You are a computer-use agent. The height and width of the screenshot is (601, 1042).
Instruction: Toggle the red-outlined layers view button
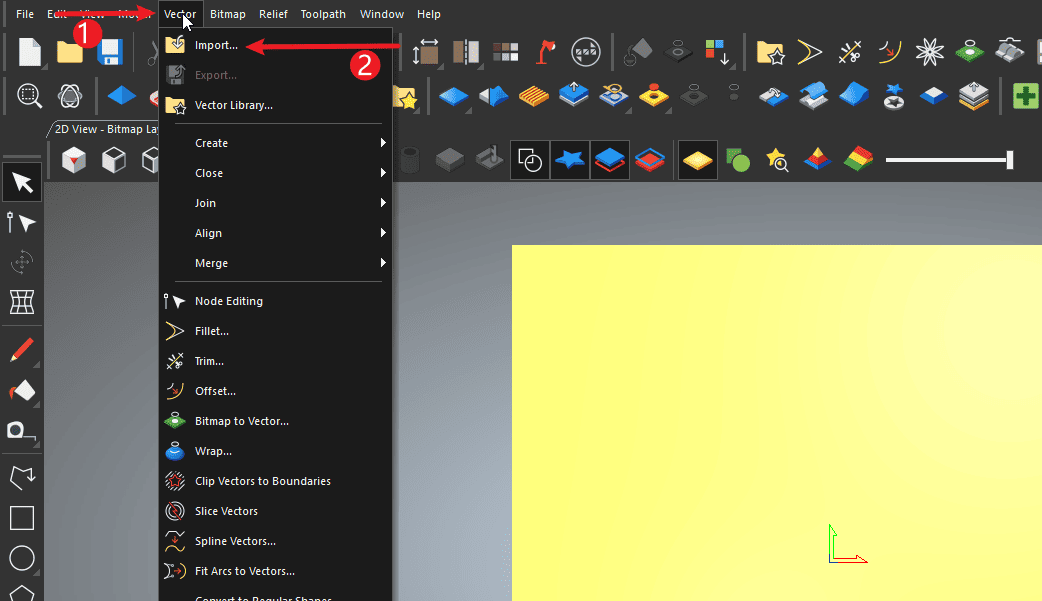point(650,160)
